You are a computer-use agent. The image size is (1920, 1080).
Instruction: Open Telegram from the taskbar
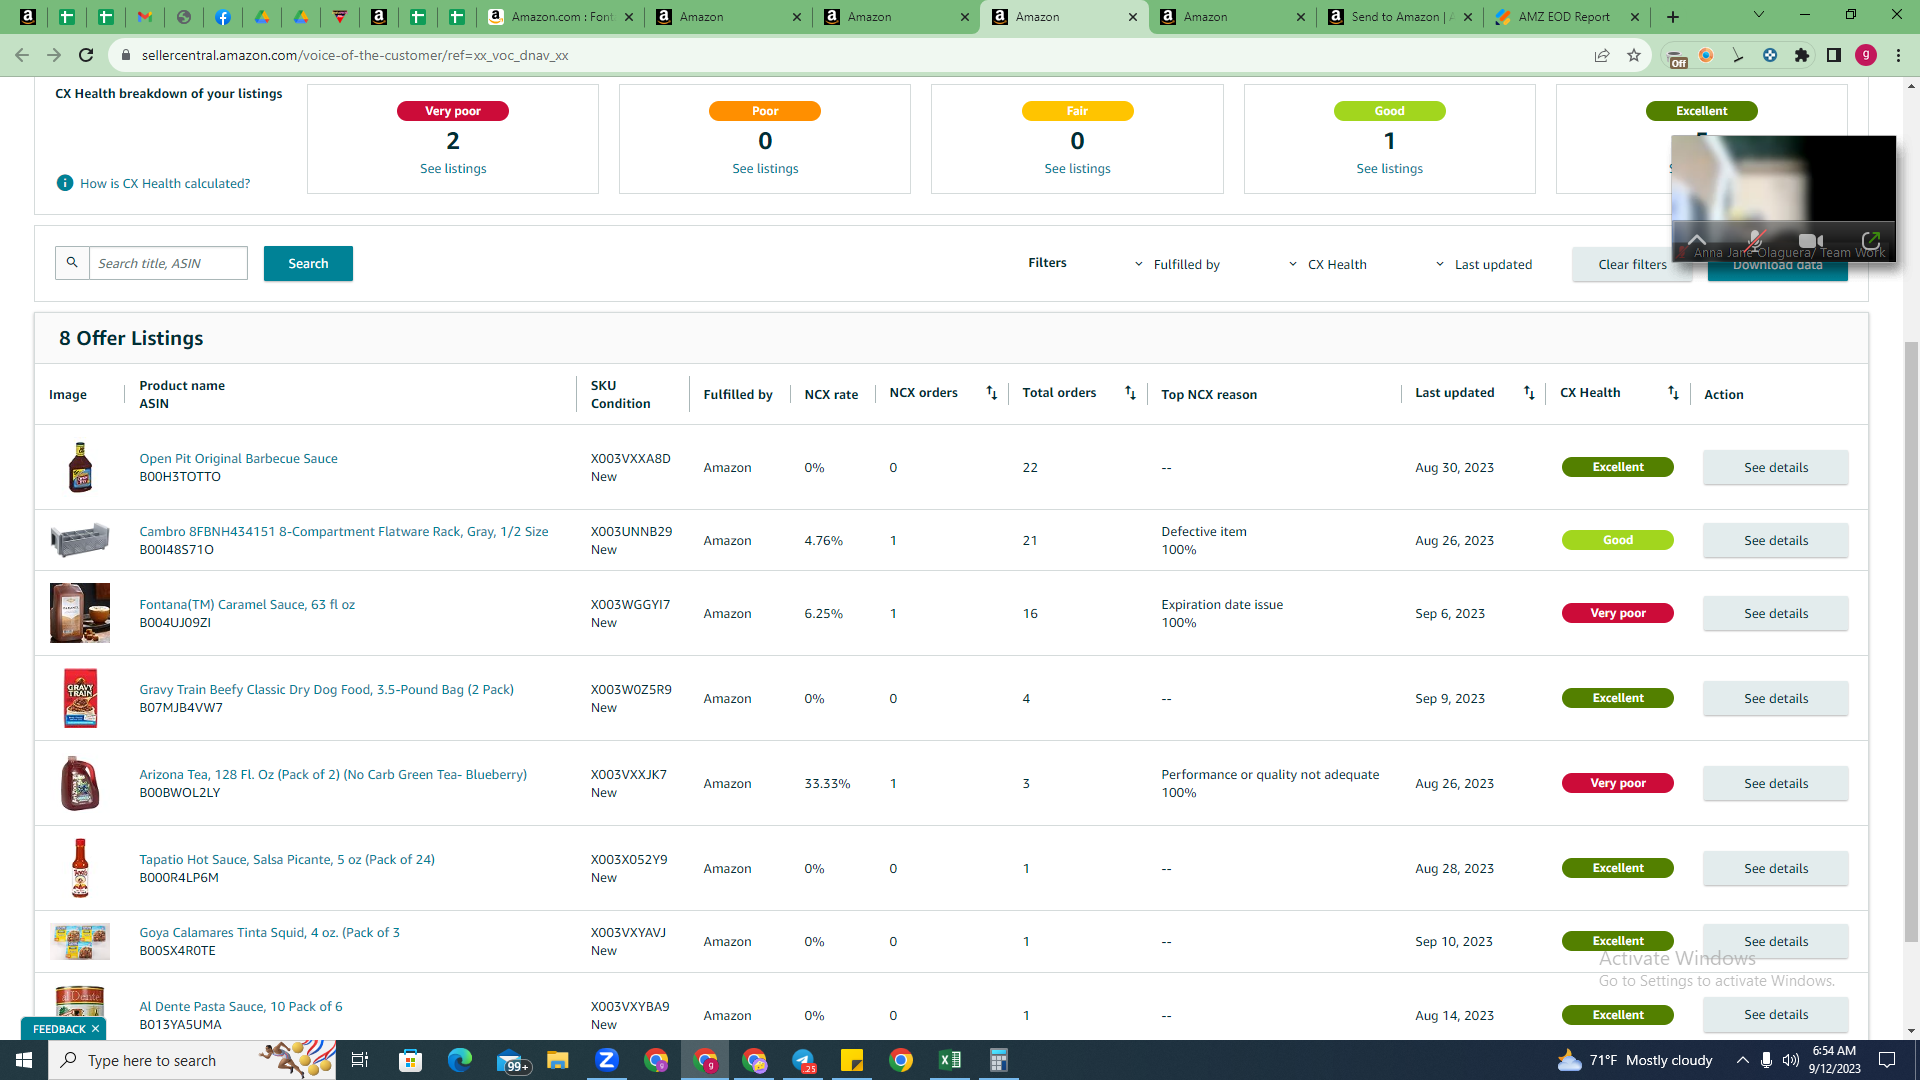803,1060
